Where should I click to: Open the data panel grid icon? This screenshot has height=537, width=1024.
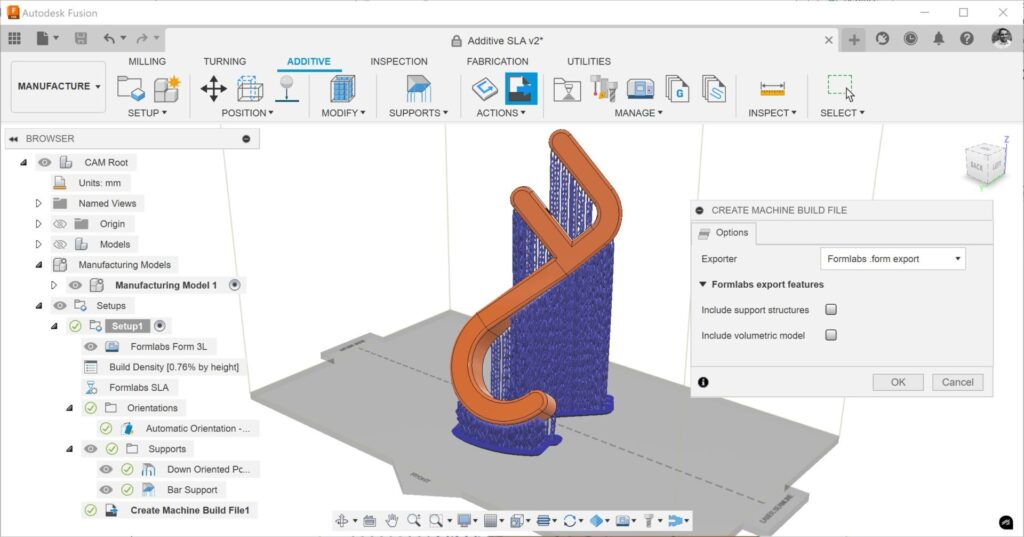(14, 39)
